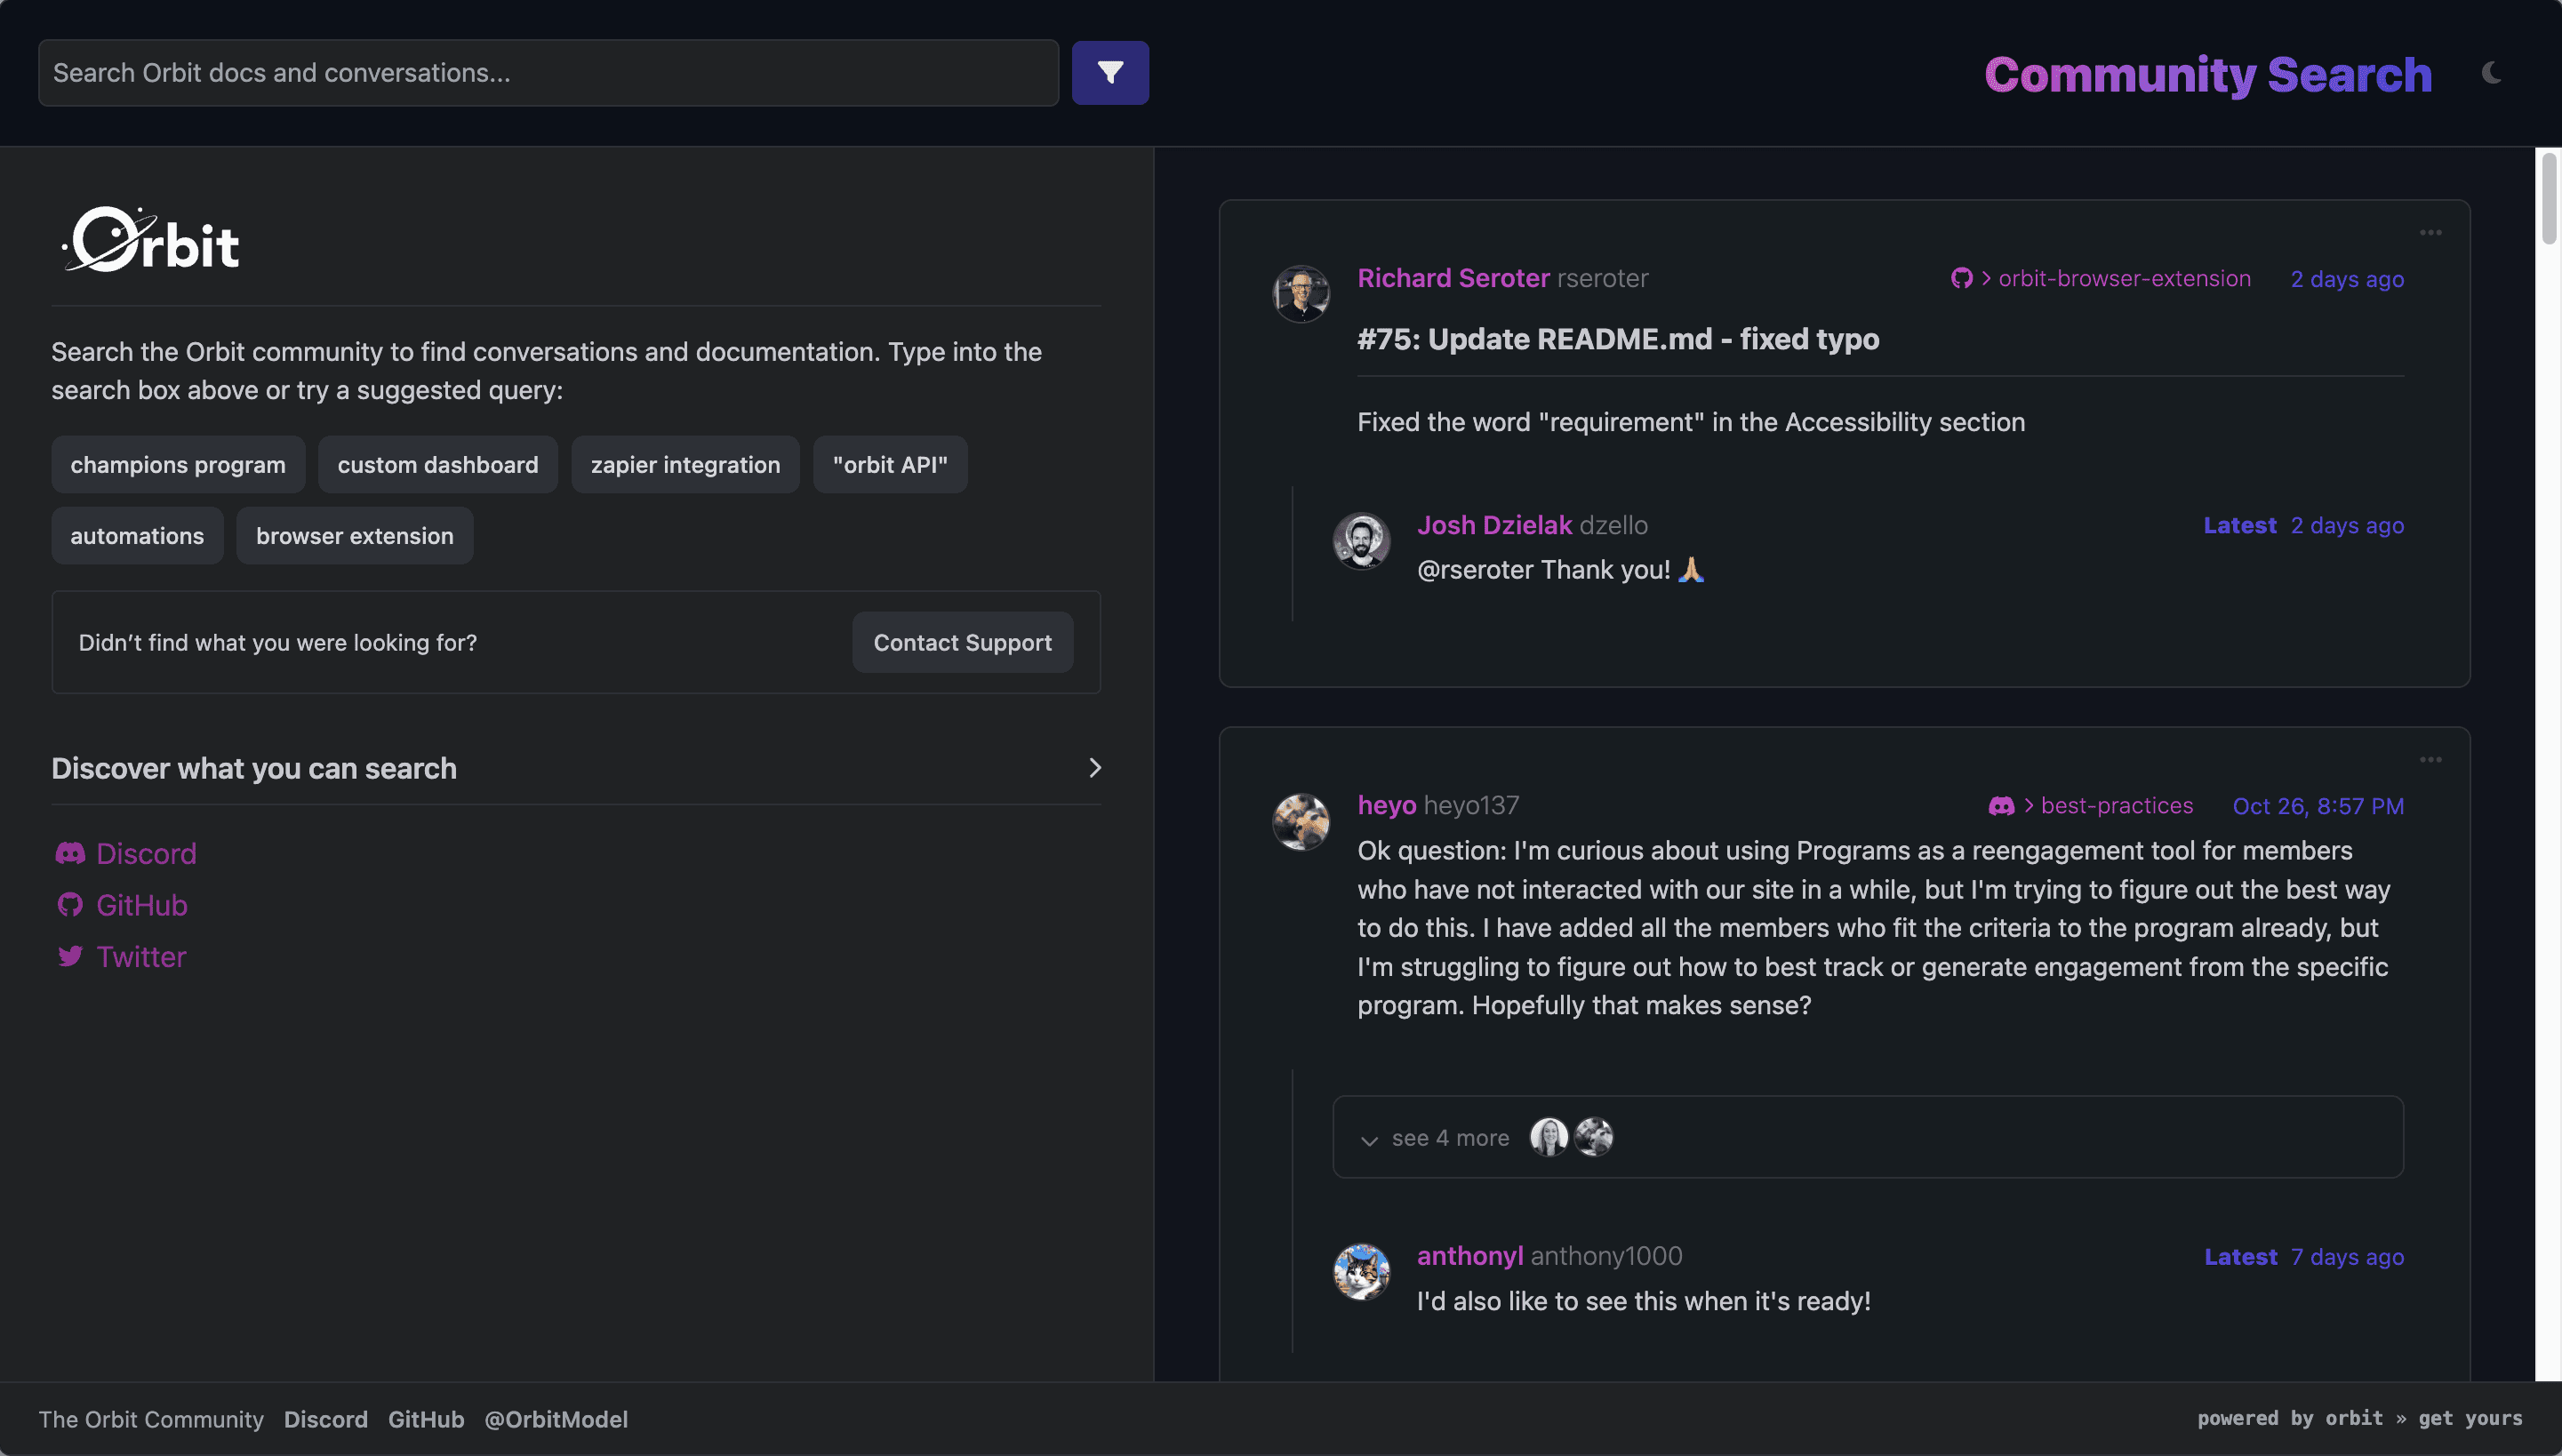This screenshot has height=1456, width=2562.
Task: Open The Orbit Community footer link
Action: click(151, 1419)
